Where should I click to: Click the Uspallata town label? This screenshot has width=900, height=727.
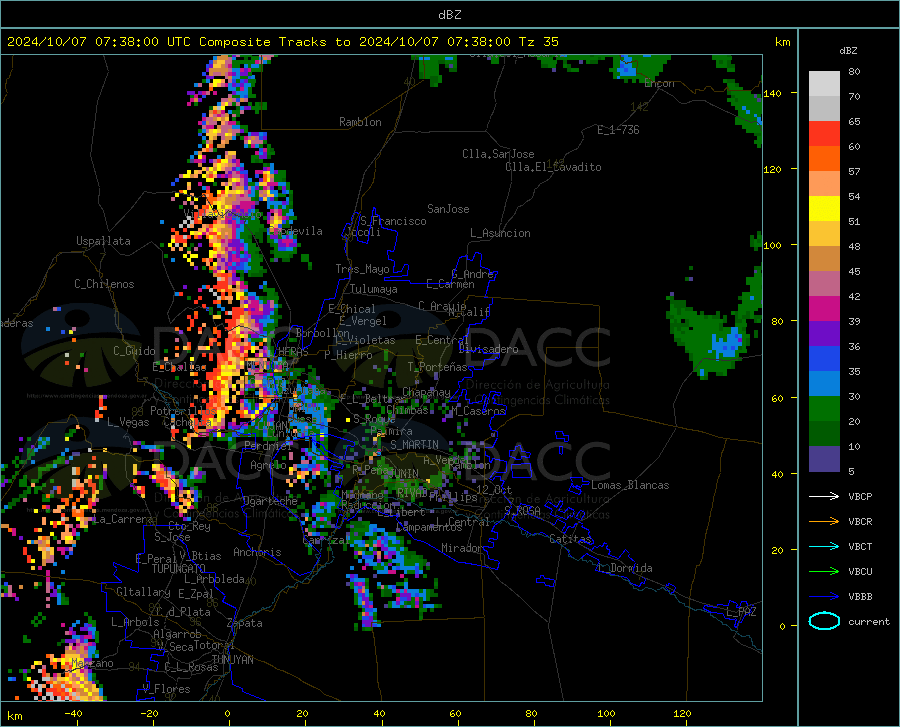(103, 241)
